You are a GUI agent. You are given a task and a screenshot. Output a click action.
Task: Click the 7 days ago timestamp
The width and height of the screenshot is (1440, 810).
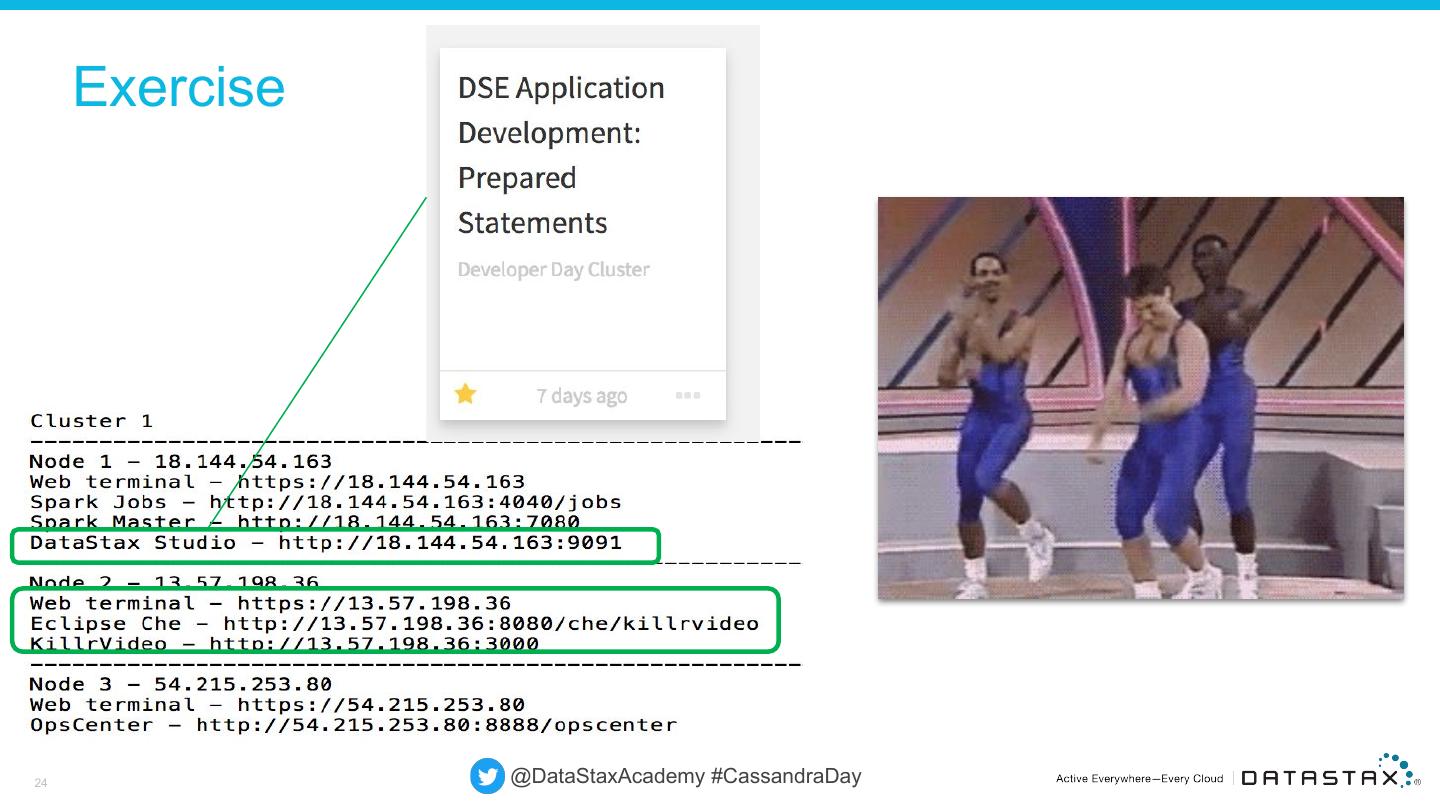tap(581, 396)
